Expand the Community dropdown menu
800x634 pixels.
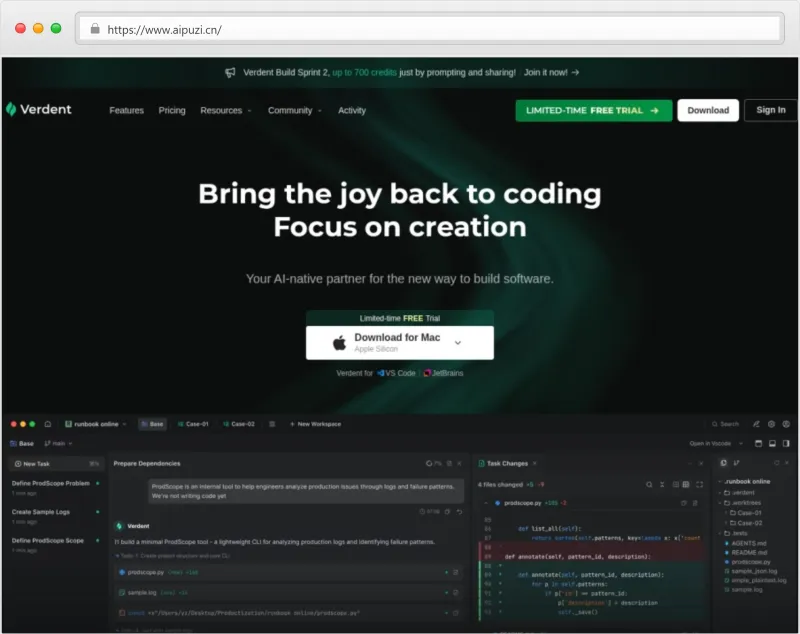tap(294, 111)
